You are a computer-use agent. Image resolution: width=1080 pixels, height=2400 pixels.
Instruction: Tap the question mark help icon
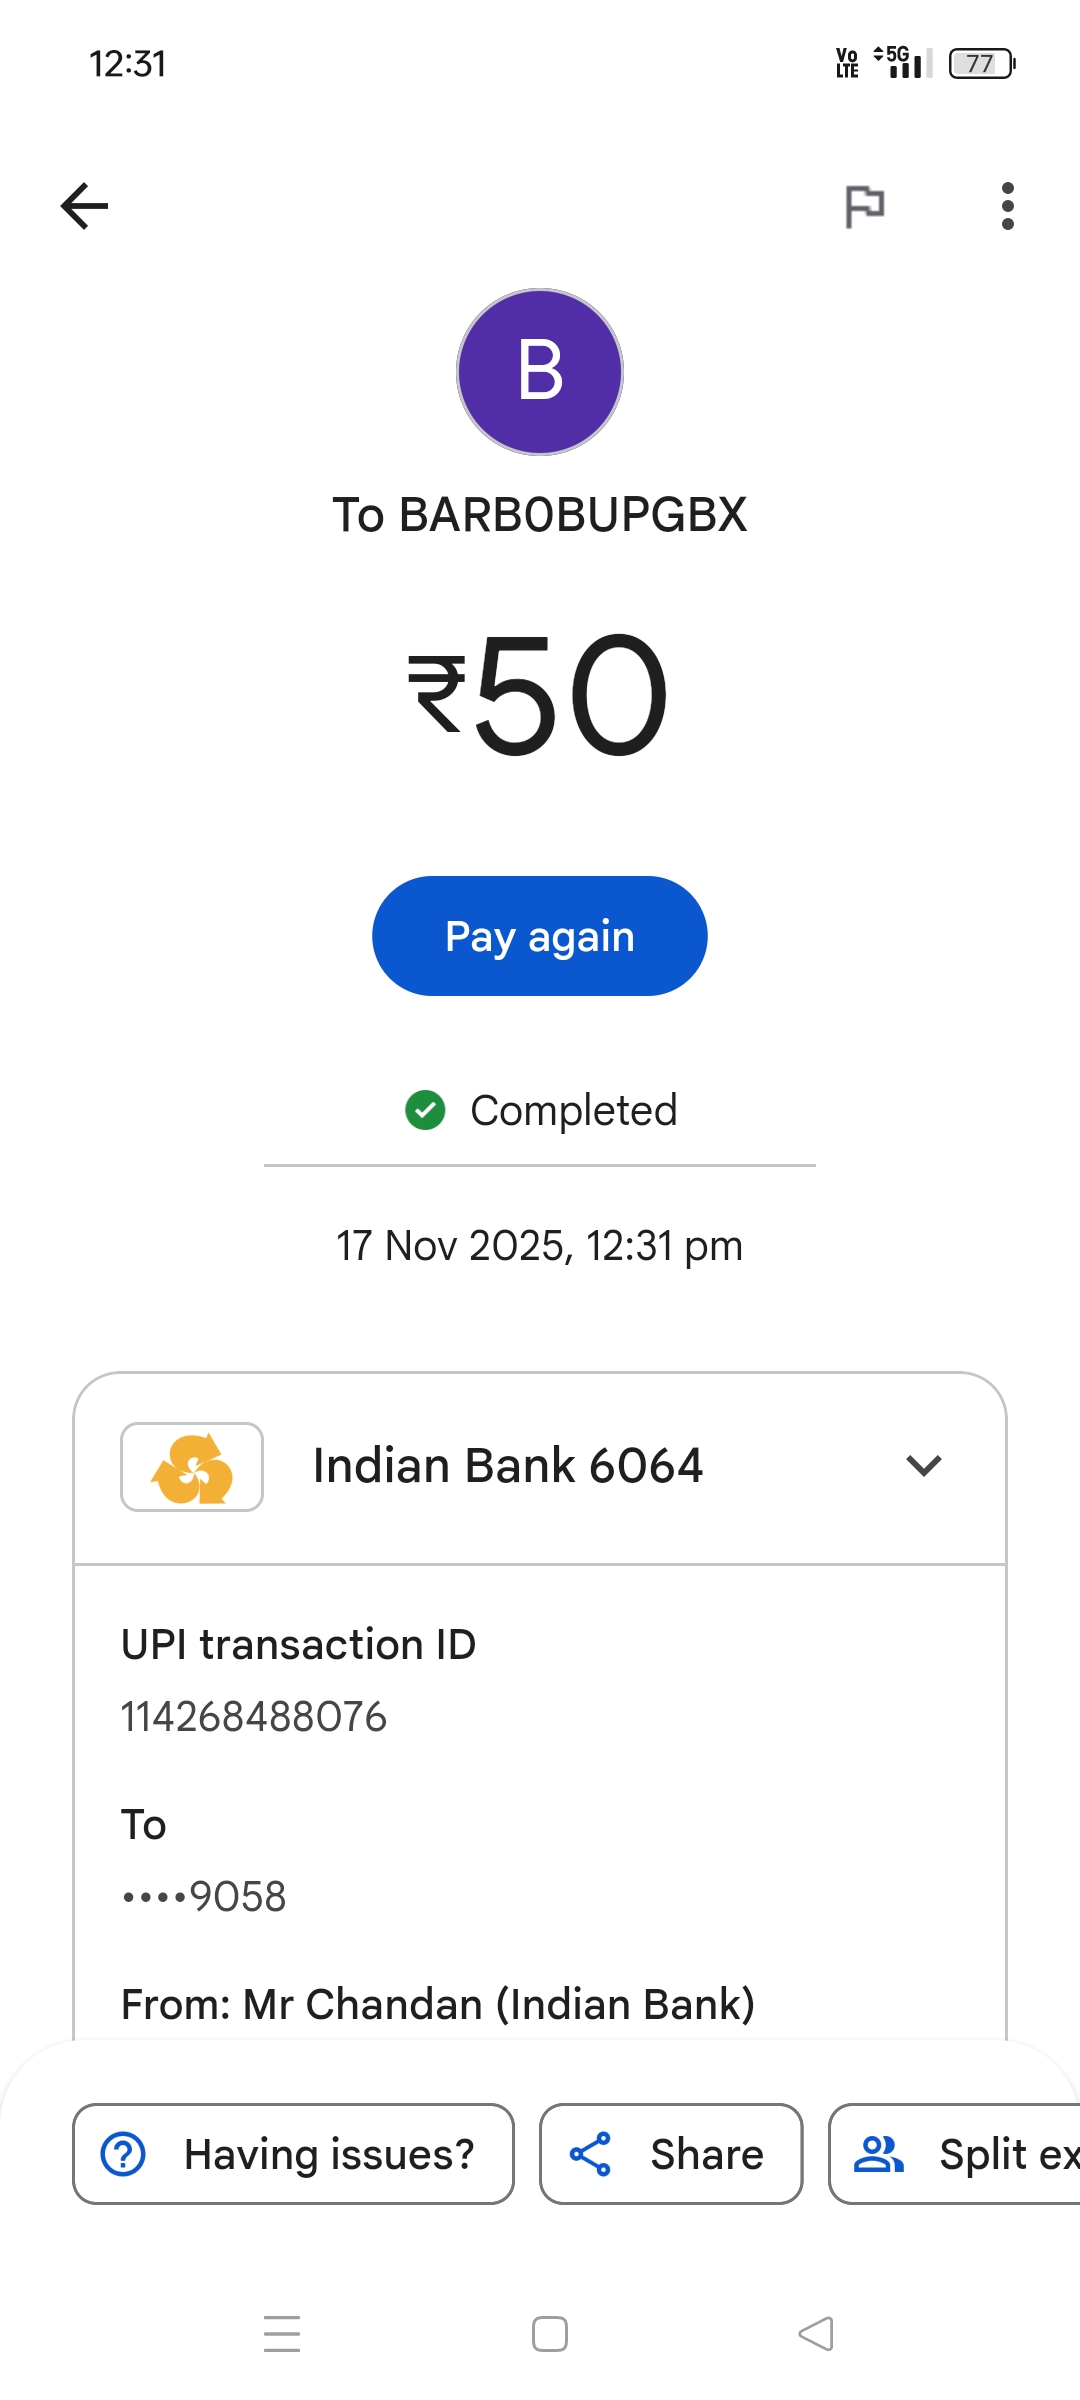124,2154
